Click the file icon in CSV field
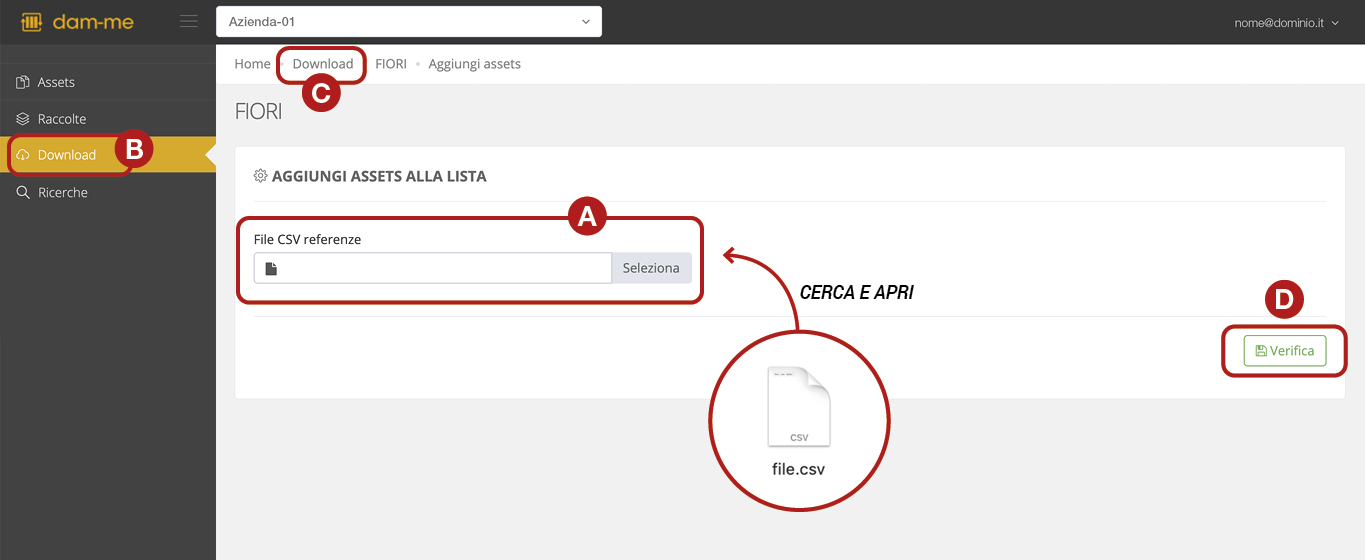This screenshot has height=560, width=1365. pos(271,268)
